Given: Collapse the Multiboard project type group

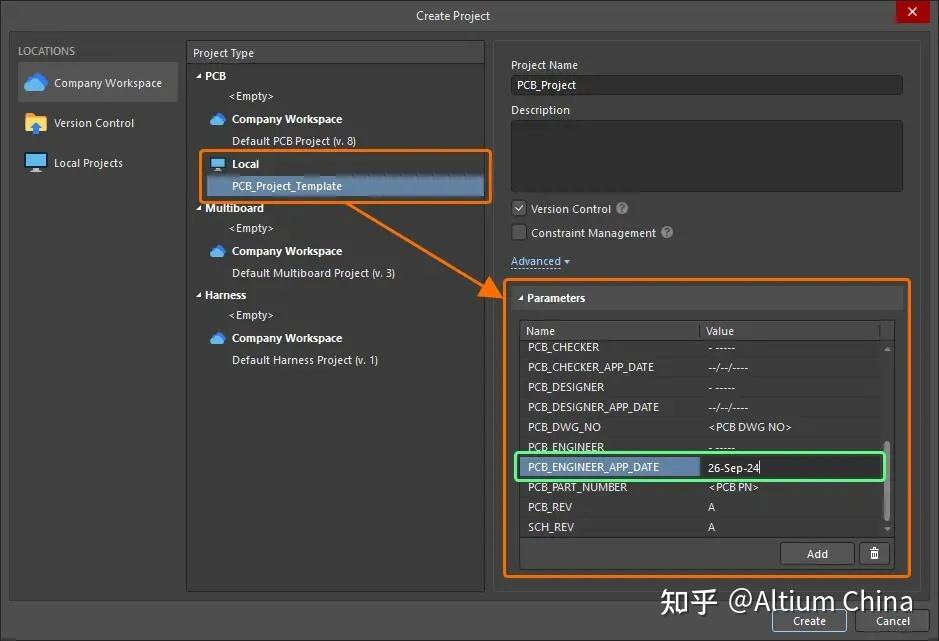Looking at the screenshot, I should click(199, 208).
